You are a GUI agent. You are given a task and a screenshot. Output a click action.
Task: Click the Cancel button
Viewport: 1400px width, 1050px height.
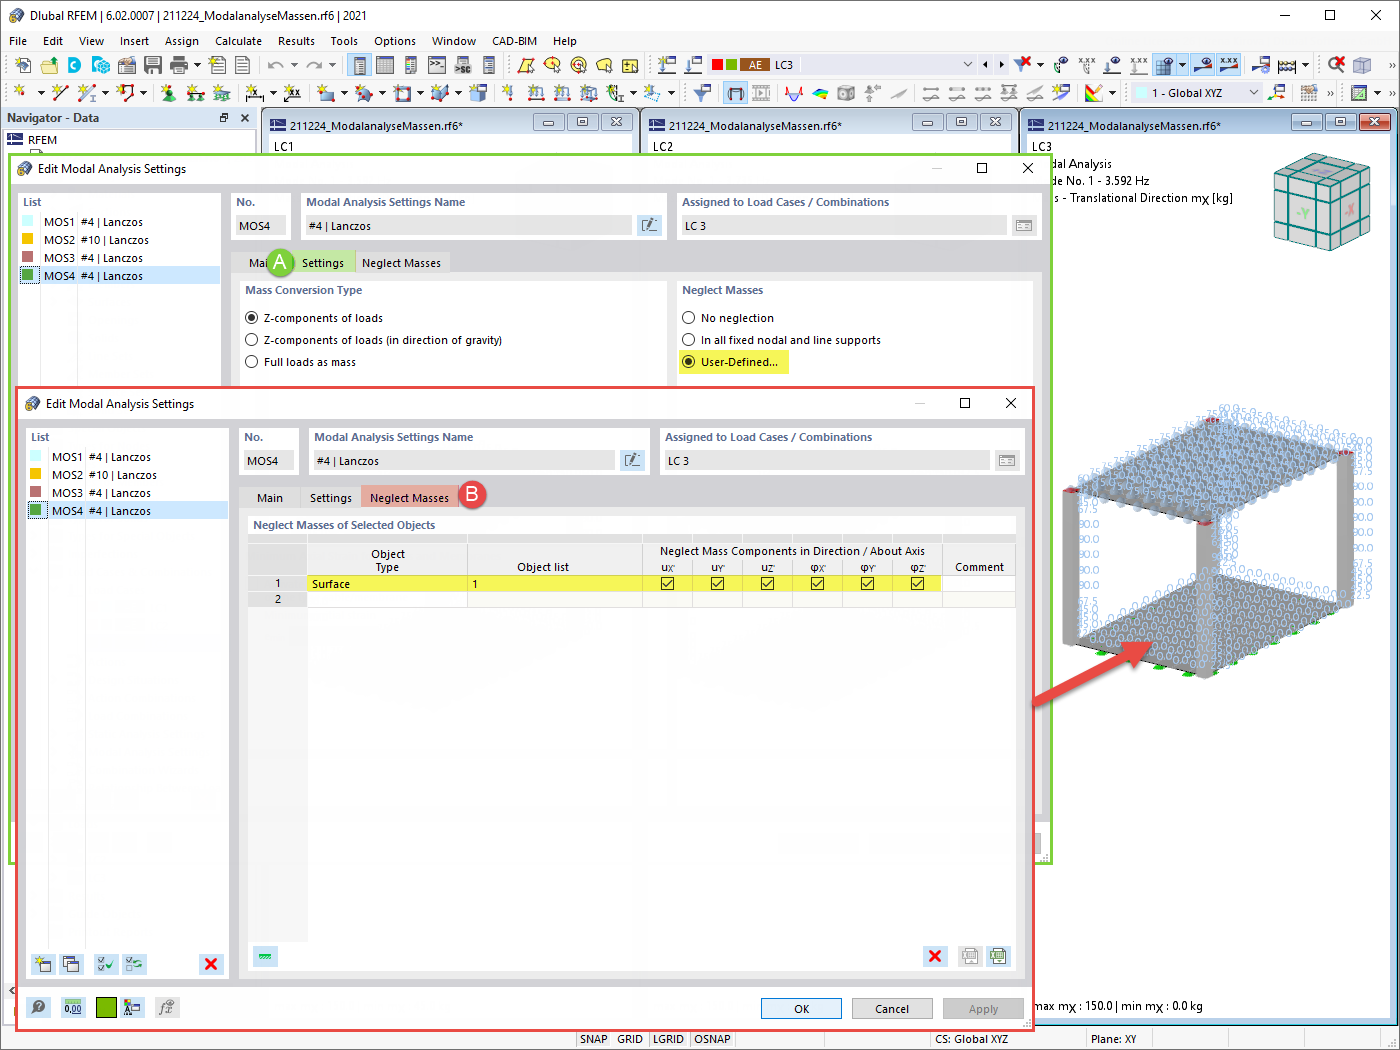pos(891,1008)
